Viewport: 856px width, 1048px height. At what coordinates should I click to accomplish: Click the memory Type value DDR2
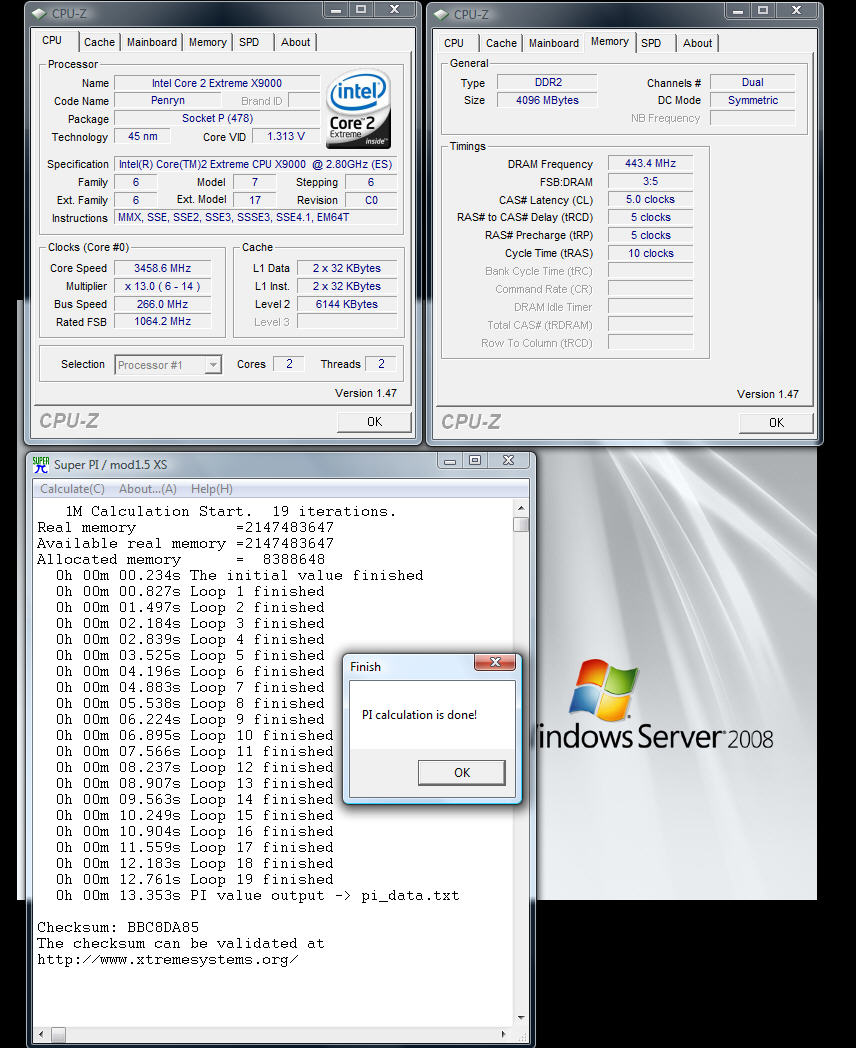click(x=547, y=82)
